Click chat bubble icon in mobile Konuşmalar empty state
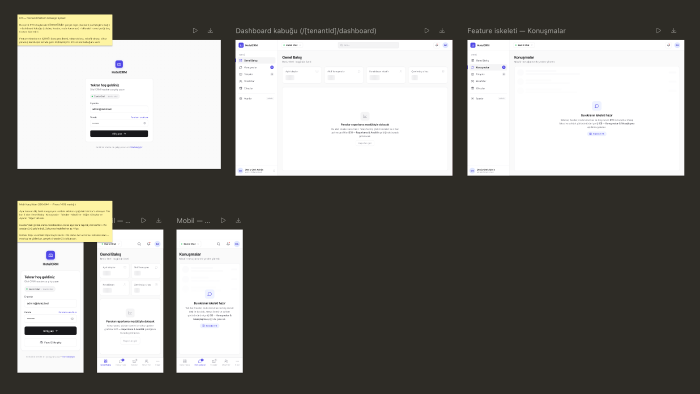The height and width of the screenshot is (394, 700). coord(209,294)
